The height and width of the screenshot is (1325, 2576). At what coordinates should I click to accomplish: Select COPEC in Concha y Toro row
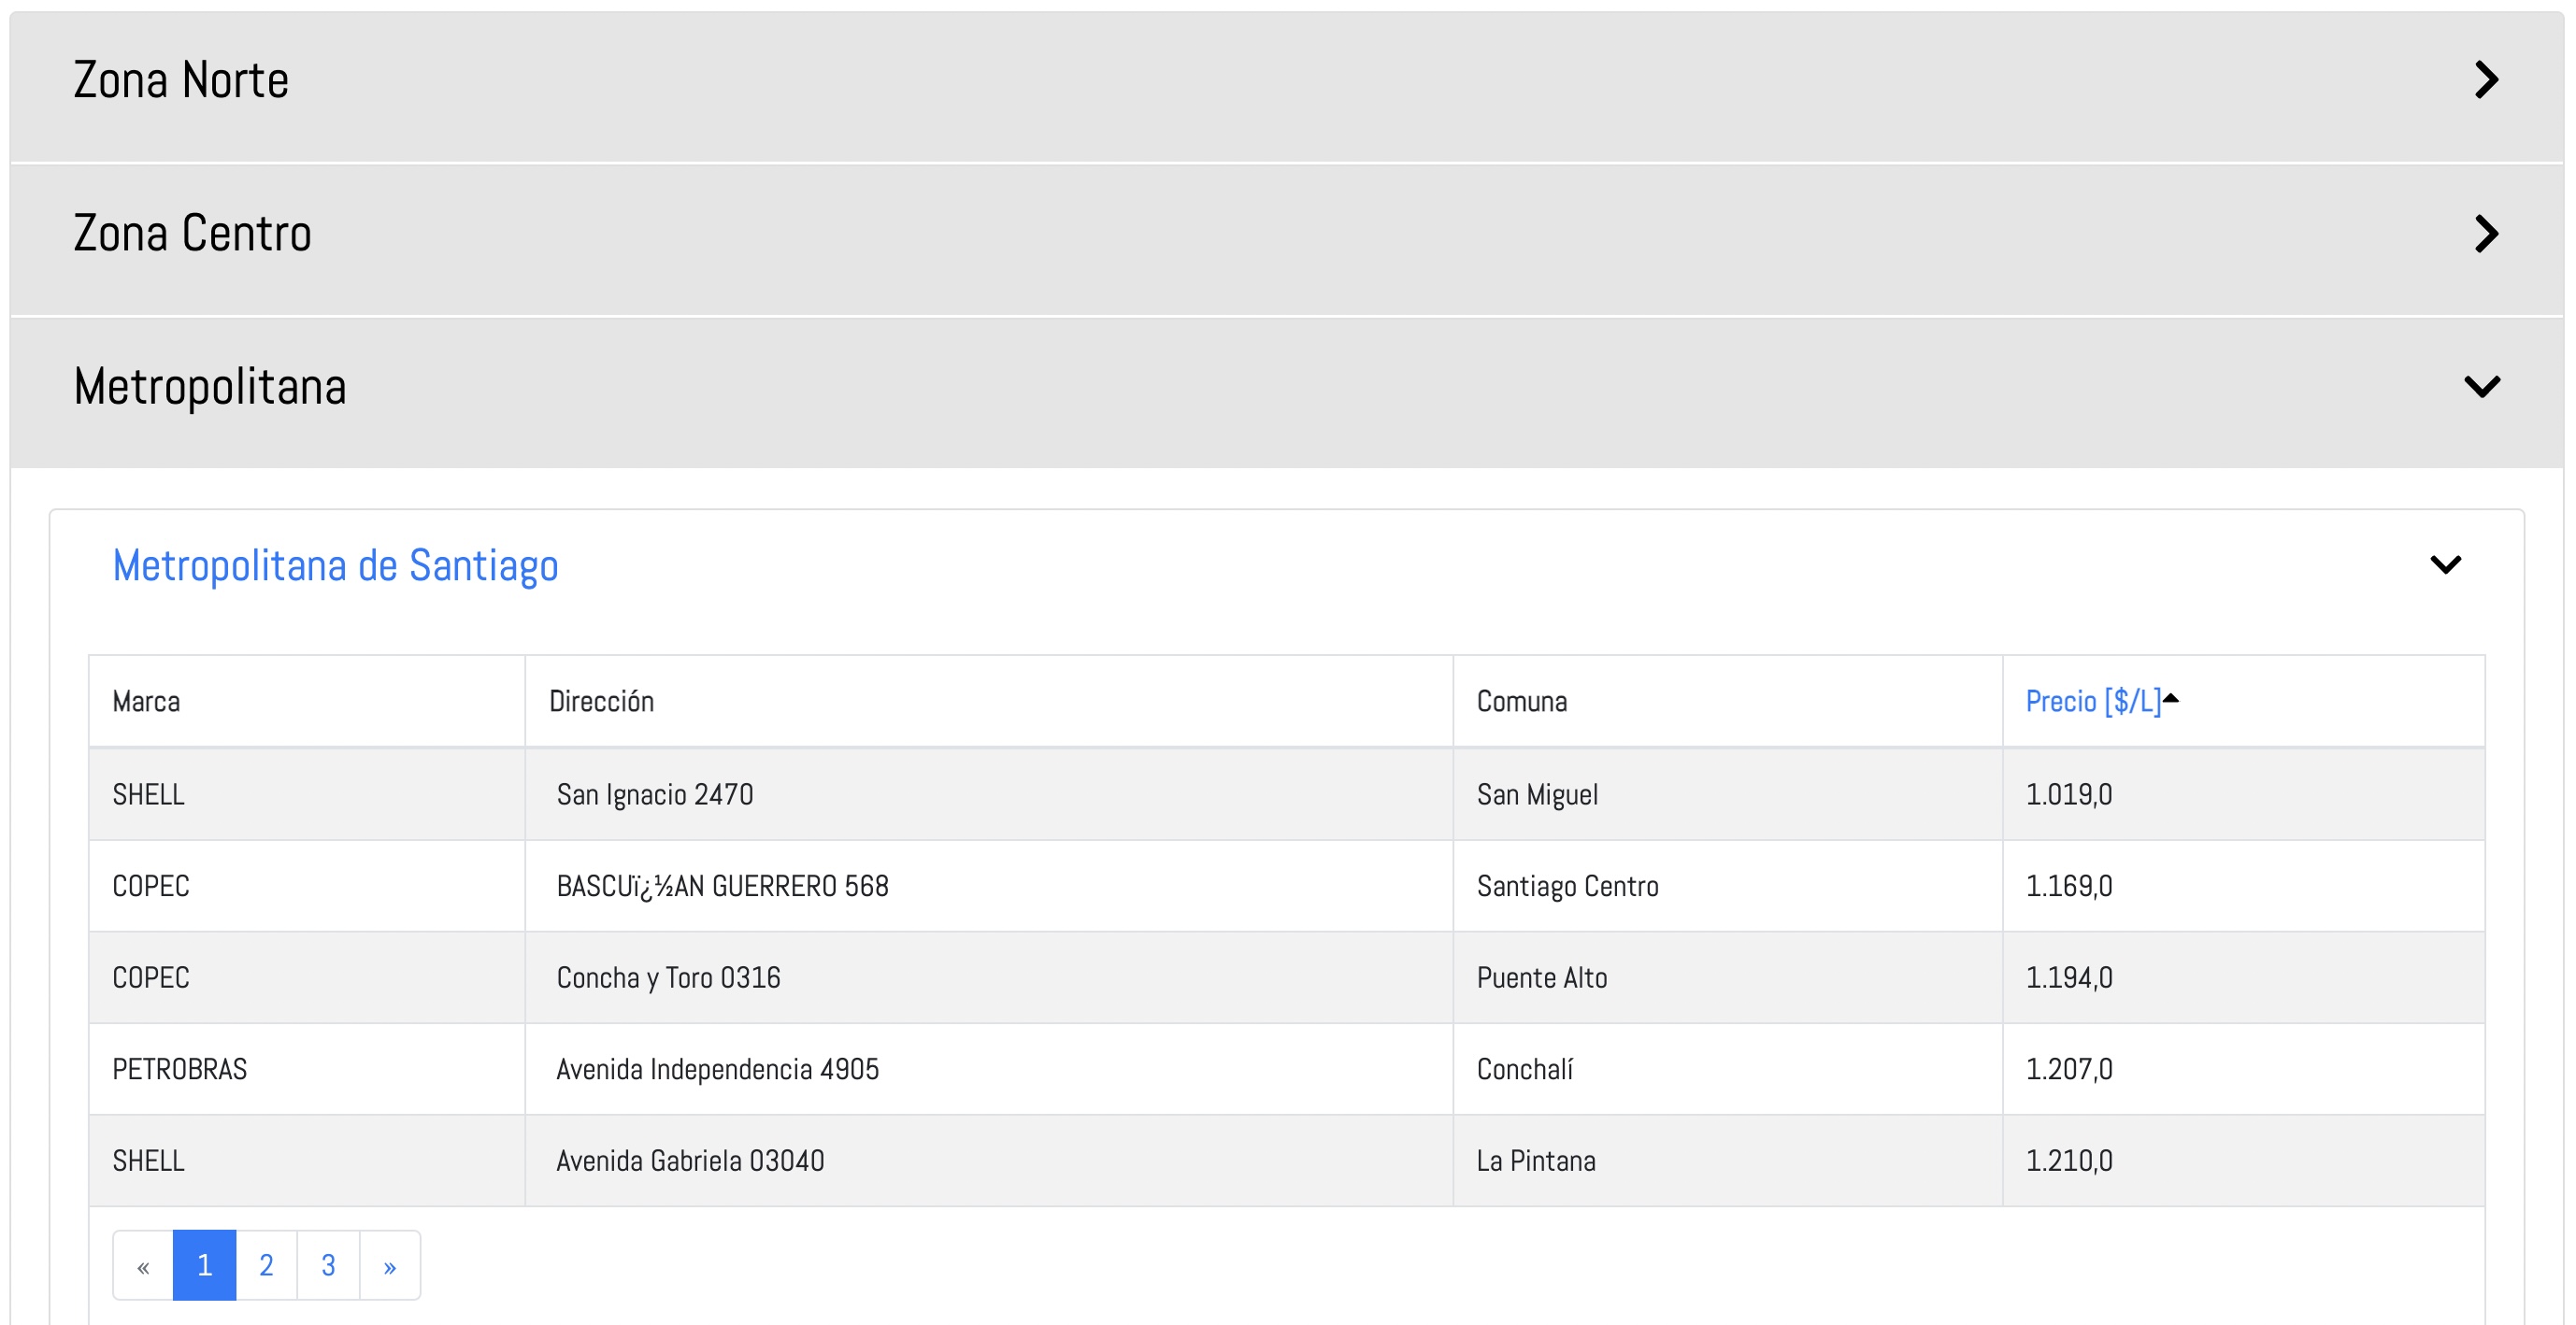point(151,978)
